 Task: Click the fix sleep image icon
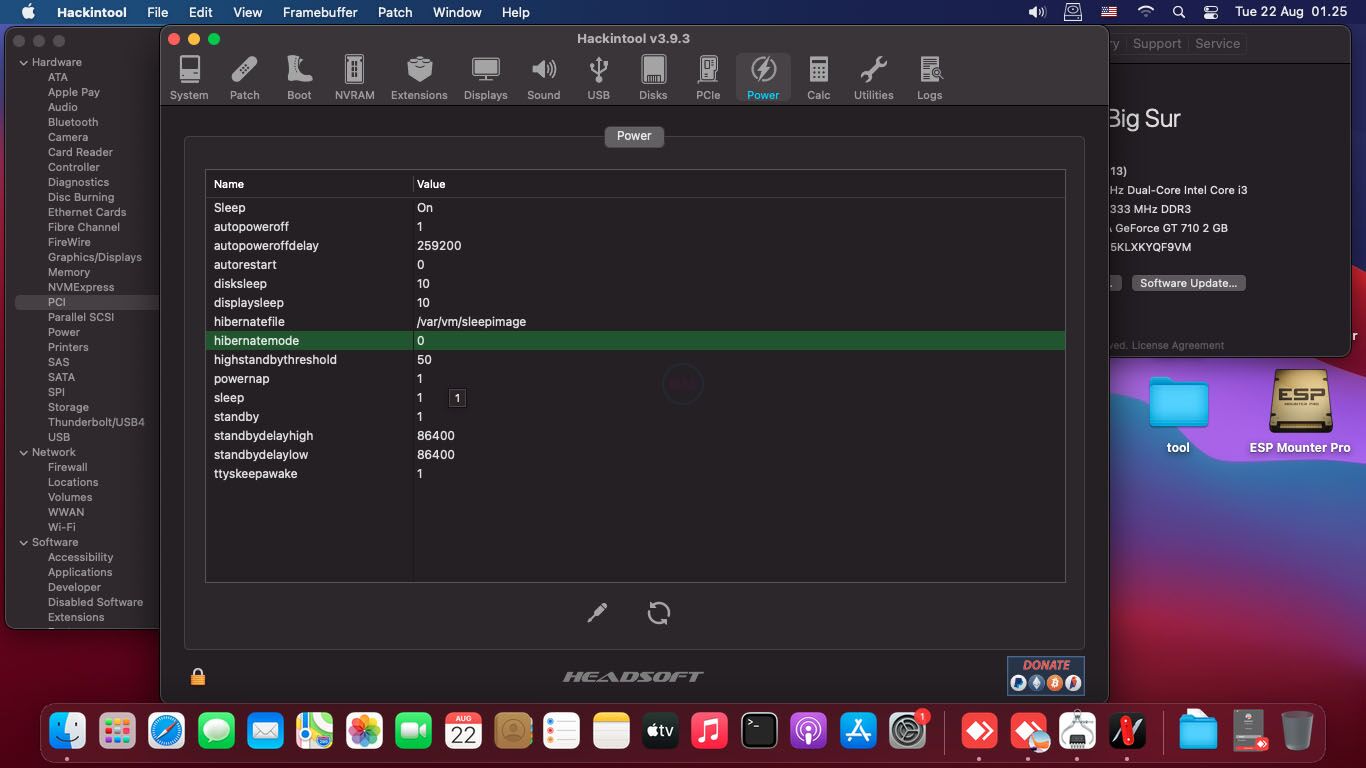pos(597,613)
